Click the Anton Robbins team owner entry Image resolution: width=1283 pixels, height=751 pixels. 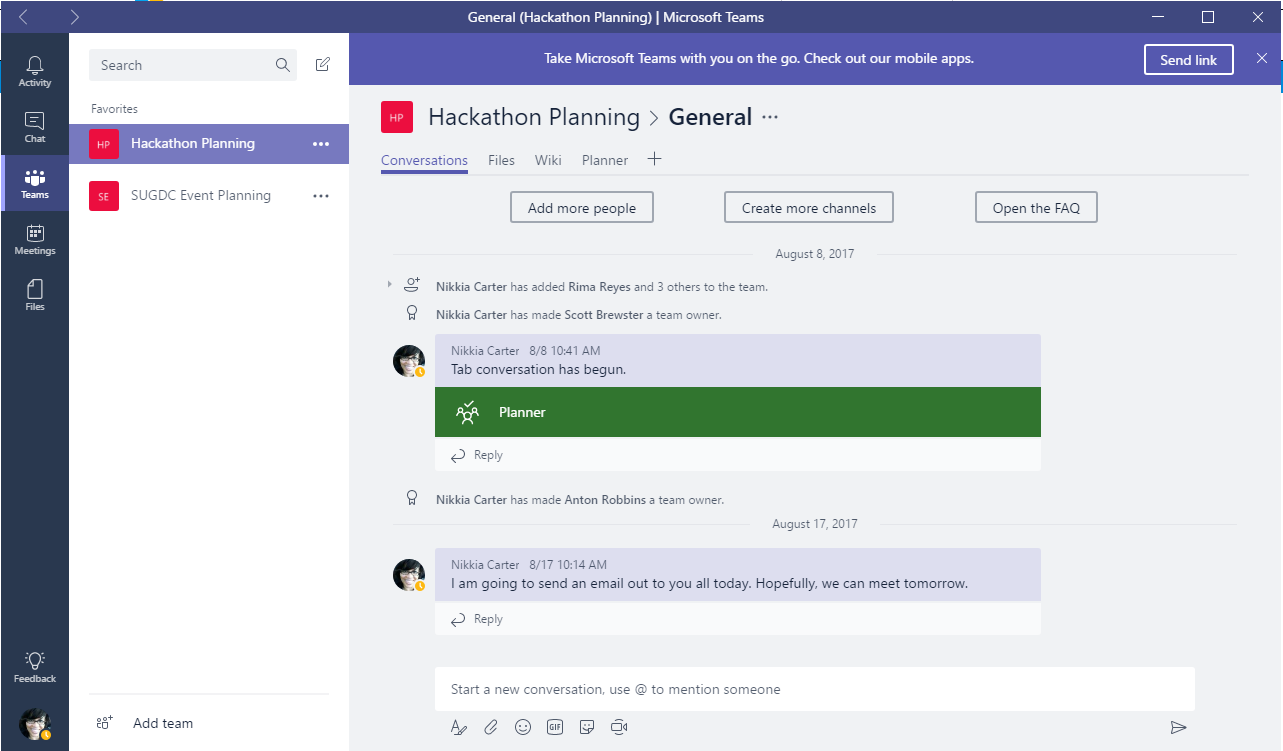tap(580, 499)
